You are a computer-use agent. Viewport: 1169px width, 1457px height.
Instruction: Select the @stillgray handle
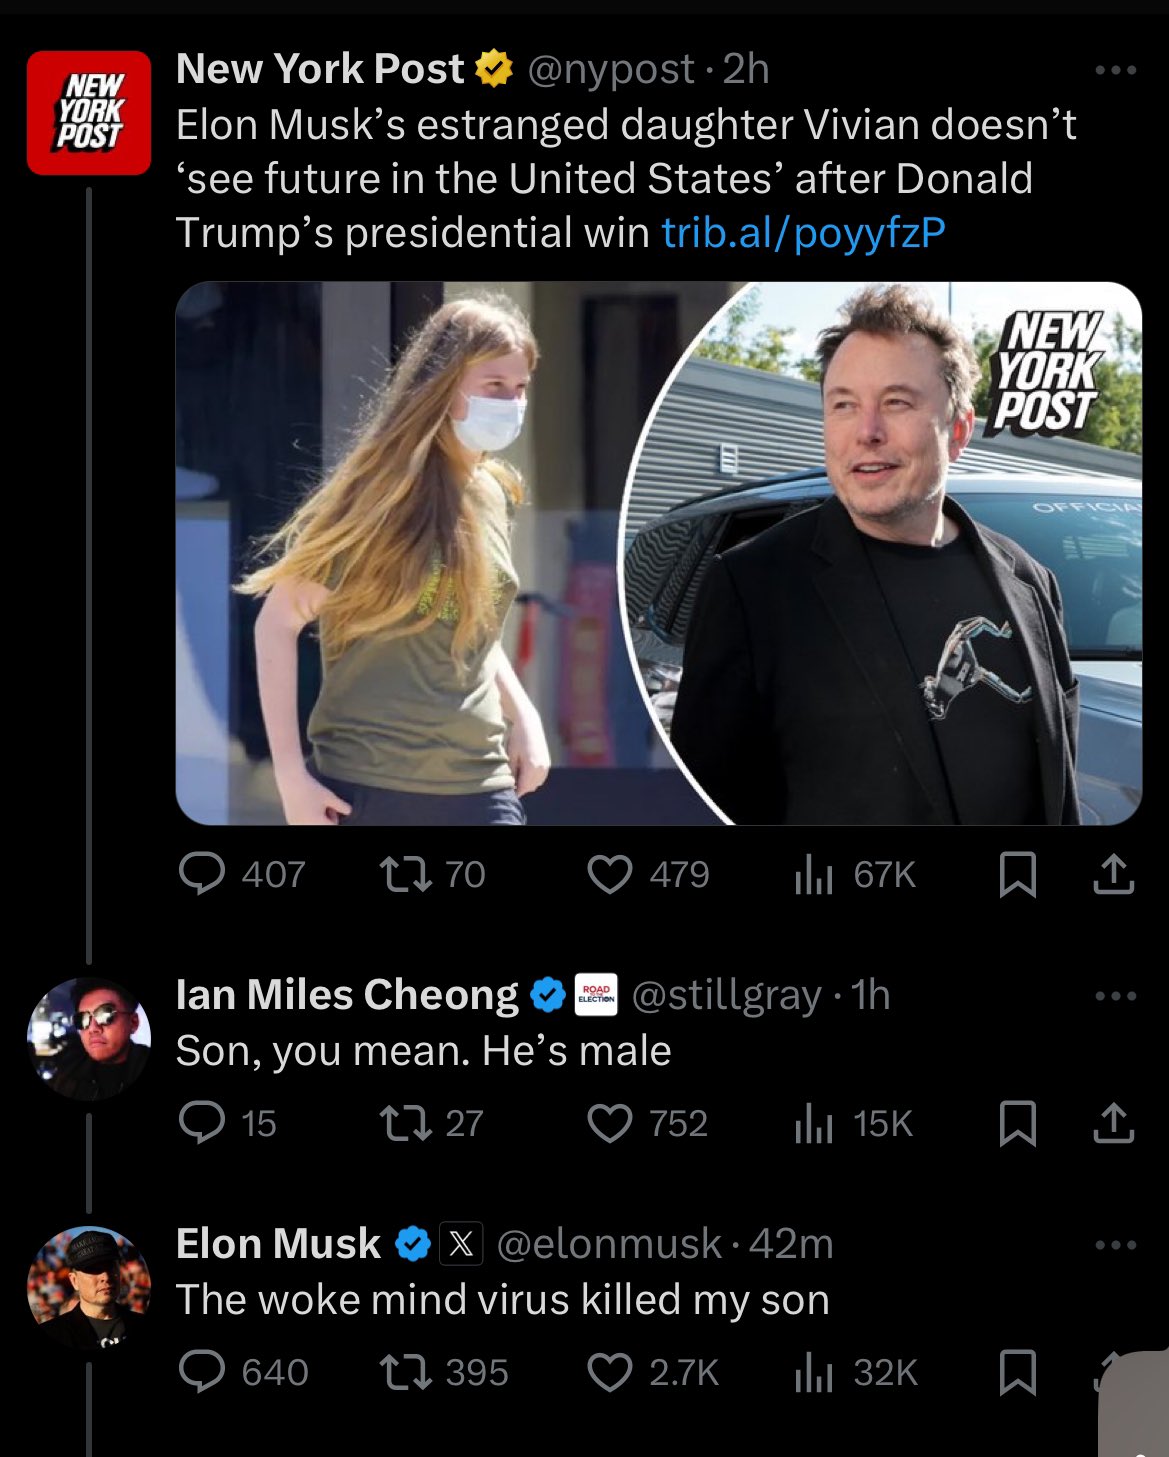[x=730, y=995]
